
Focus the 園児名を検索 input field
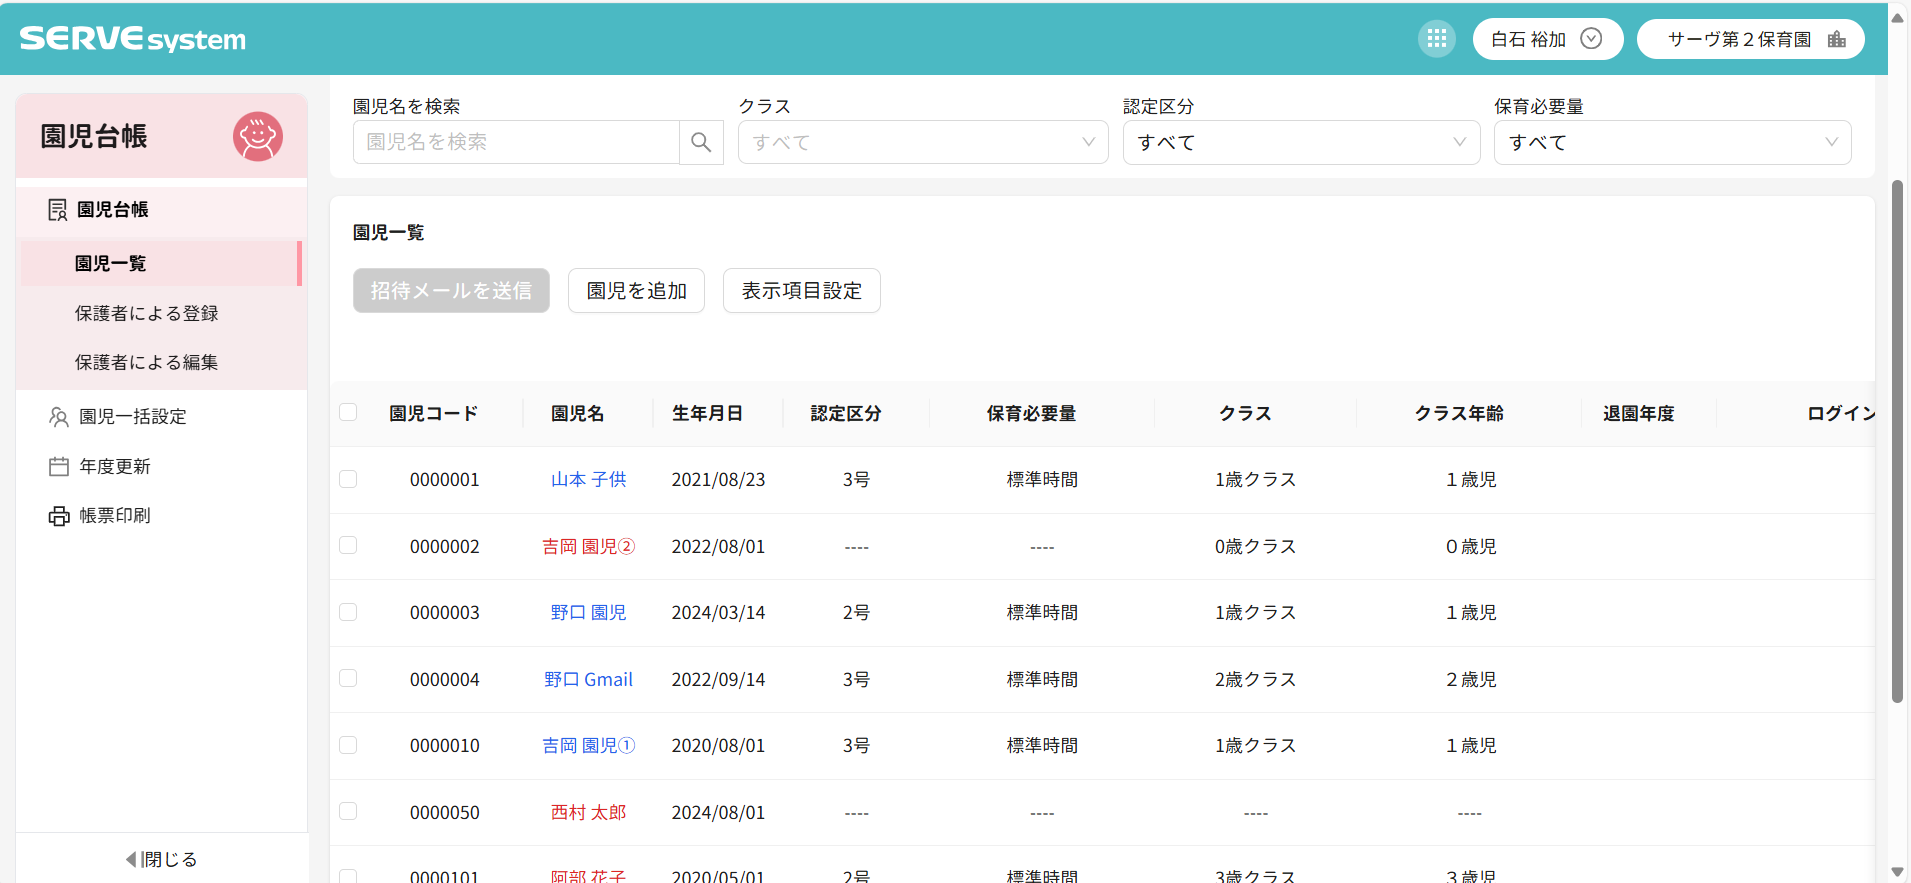coord(516,142)
